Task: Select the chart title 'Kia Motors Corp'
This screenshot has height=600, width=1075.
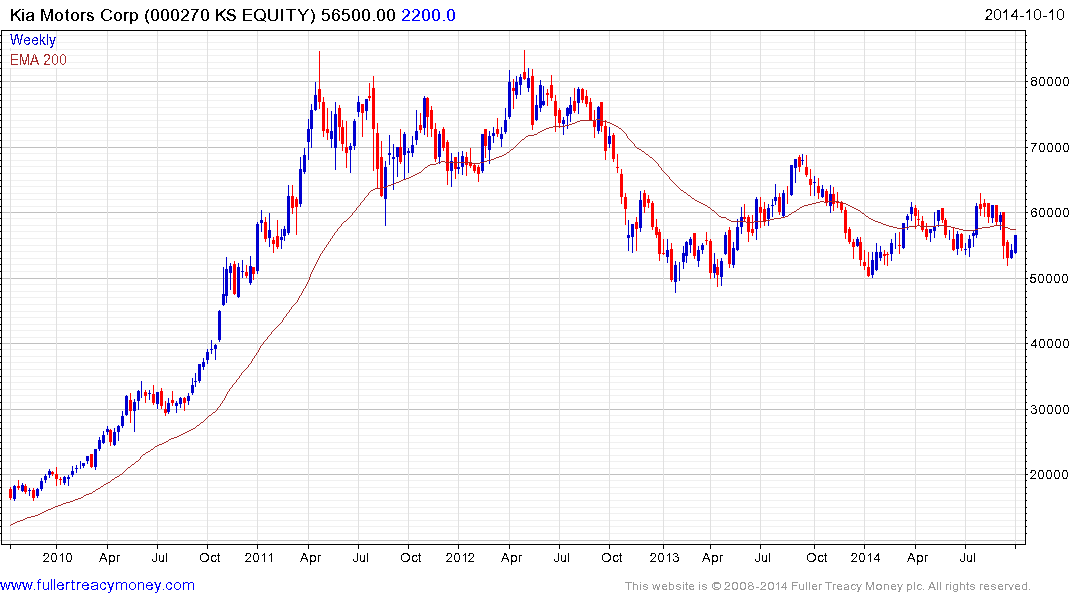Action: (74, 15)
